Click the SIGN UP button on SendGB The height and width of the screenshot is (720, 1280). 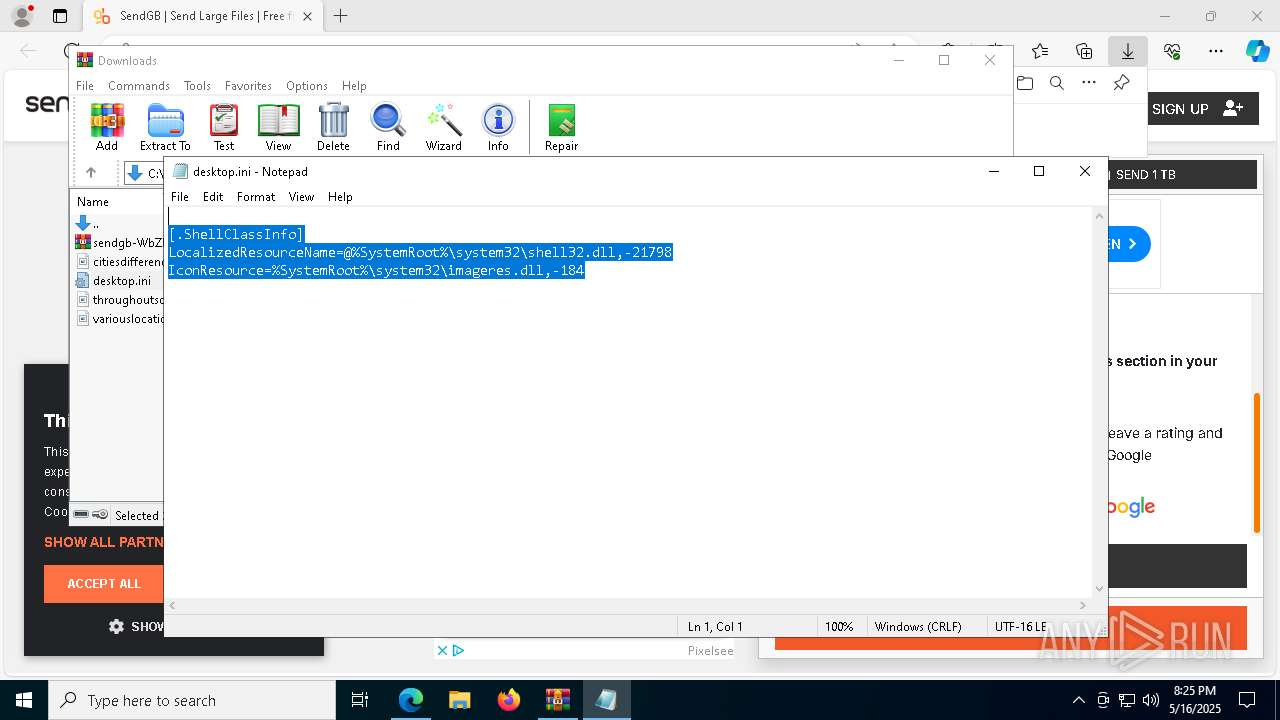point(1198,109)
